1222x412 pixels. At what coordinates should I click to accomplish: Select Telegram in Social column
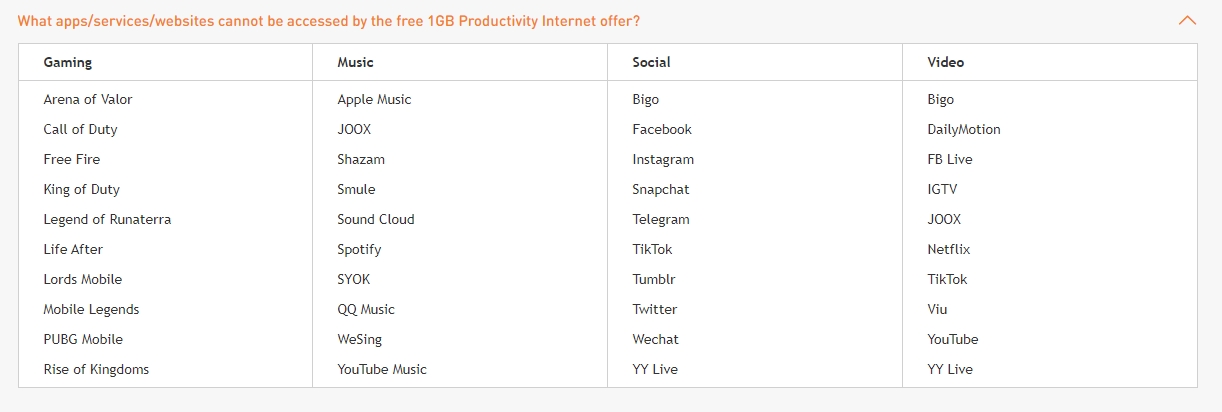tap(661, 219)
